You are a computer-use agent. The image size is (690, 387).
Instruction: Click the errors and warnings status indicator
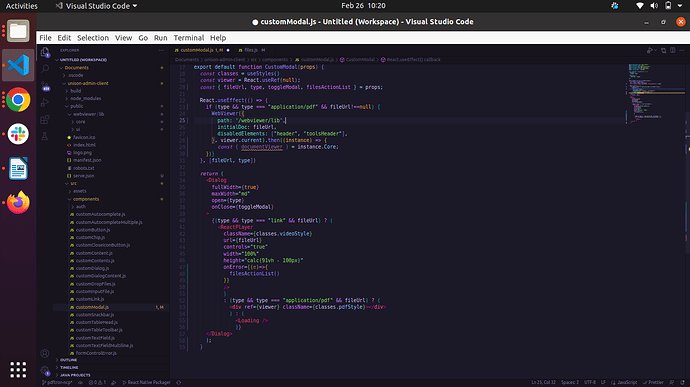pyautogui.click(x=97, y=383)
